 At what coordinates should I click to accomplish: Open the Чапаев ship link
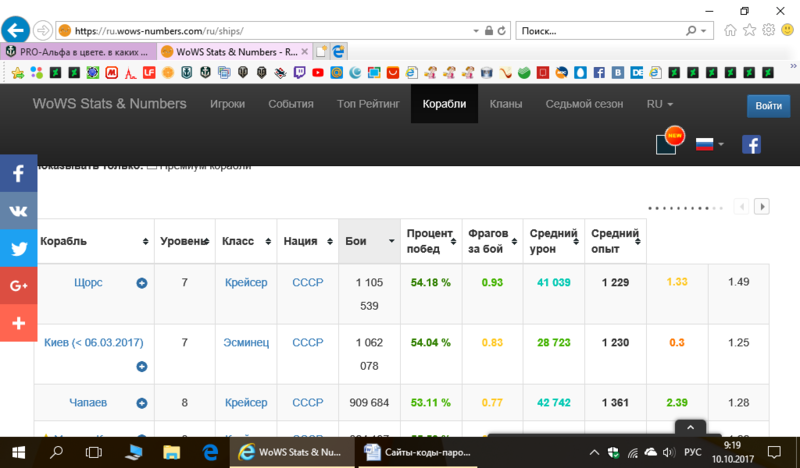click(x=88, y=403)
